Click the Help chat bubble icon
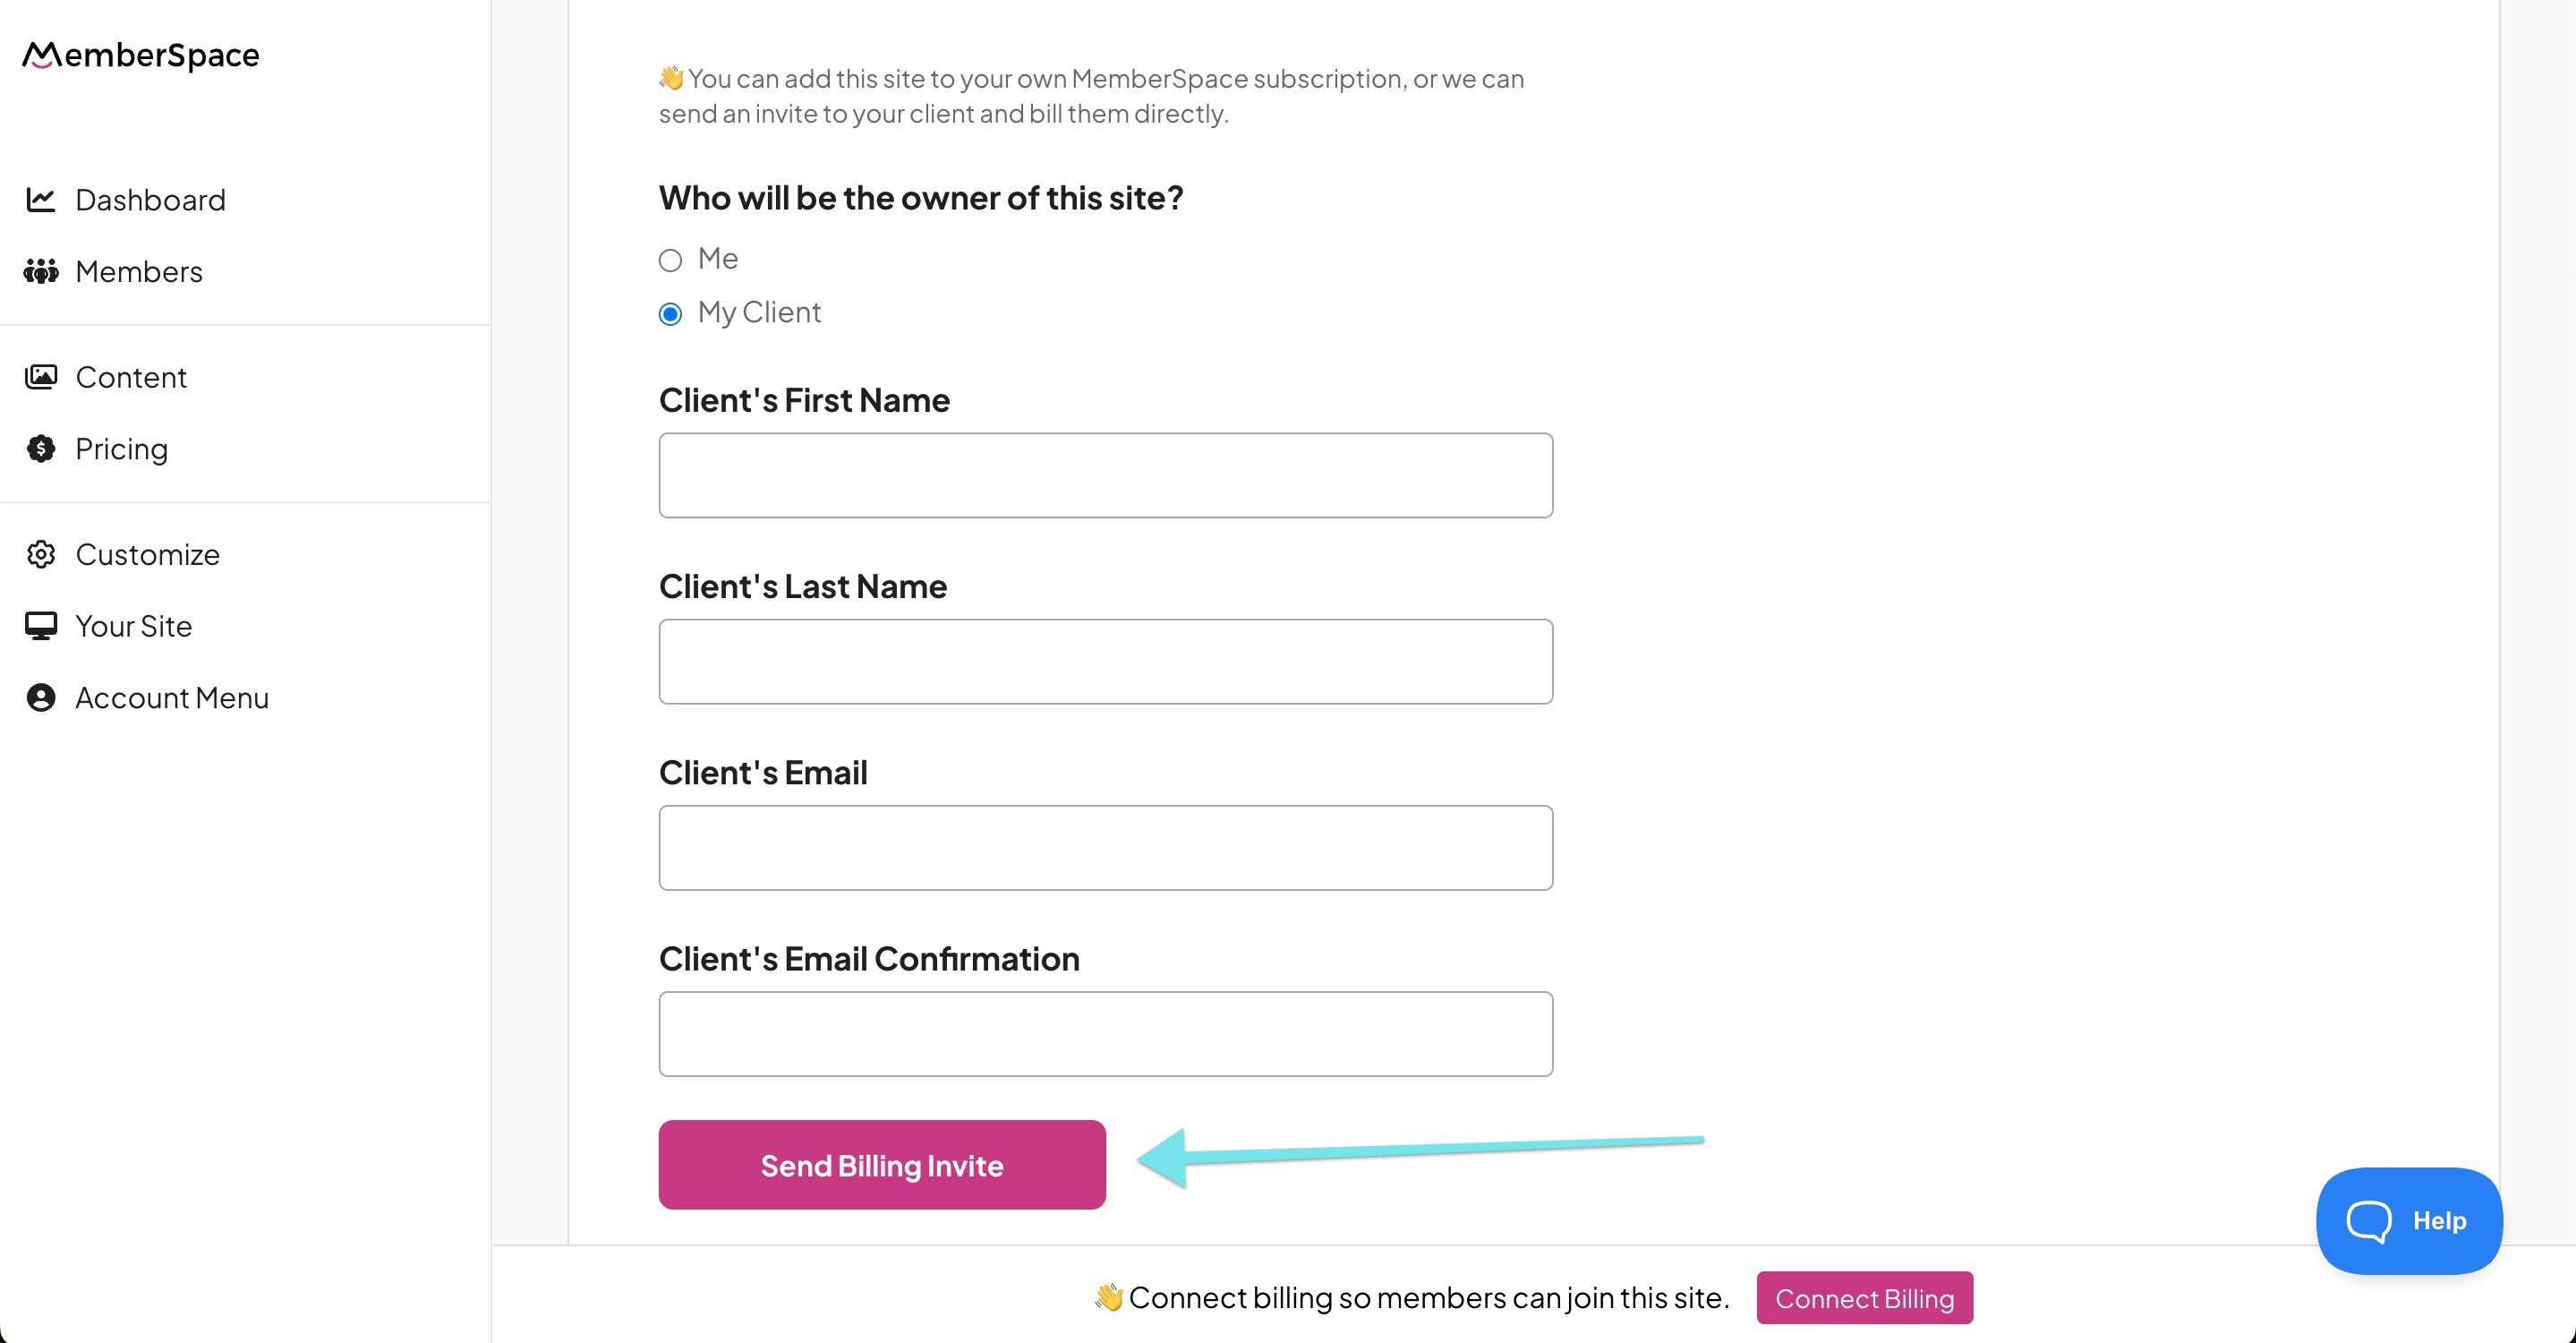 (x=2368, y=1221)
